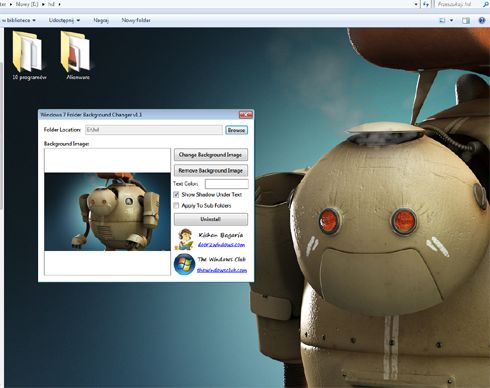Open the thewindowsclub.com link

pos(222,270)
